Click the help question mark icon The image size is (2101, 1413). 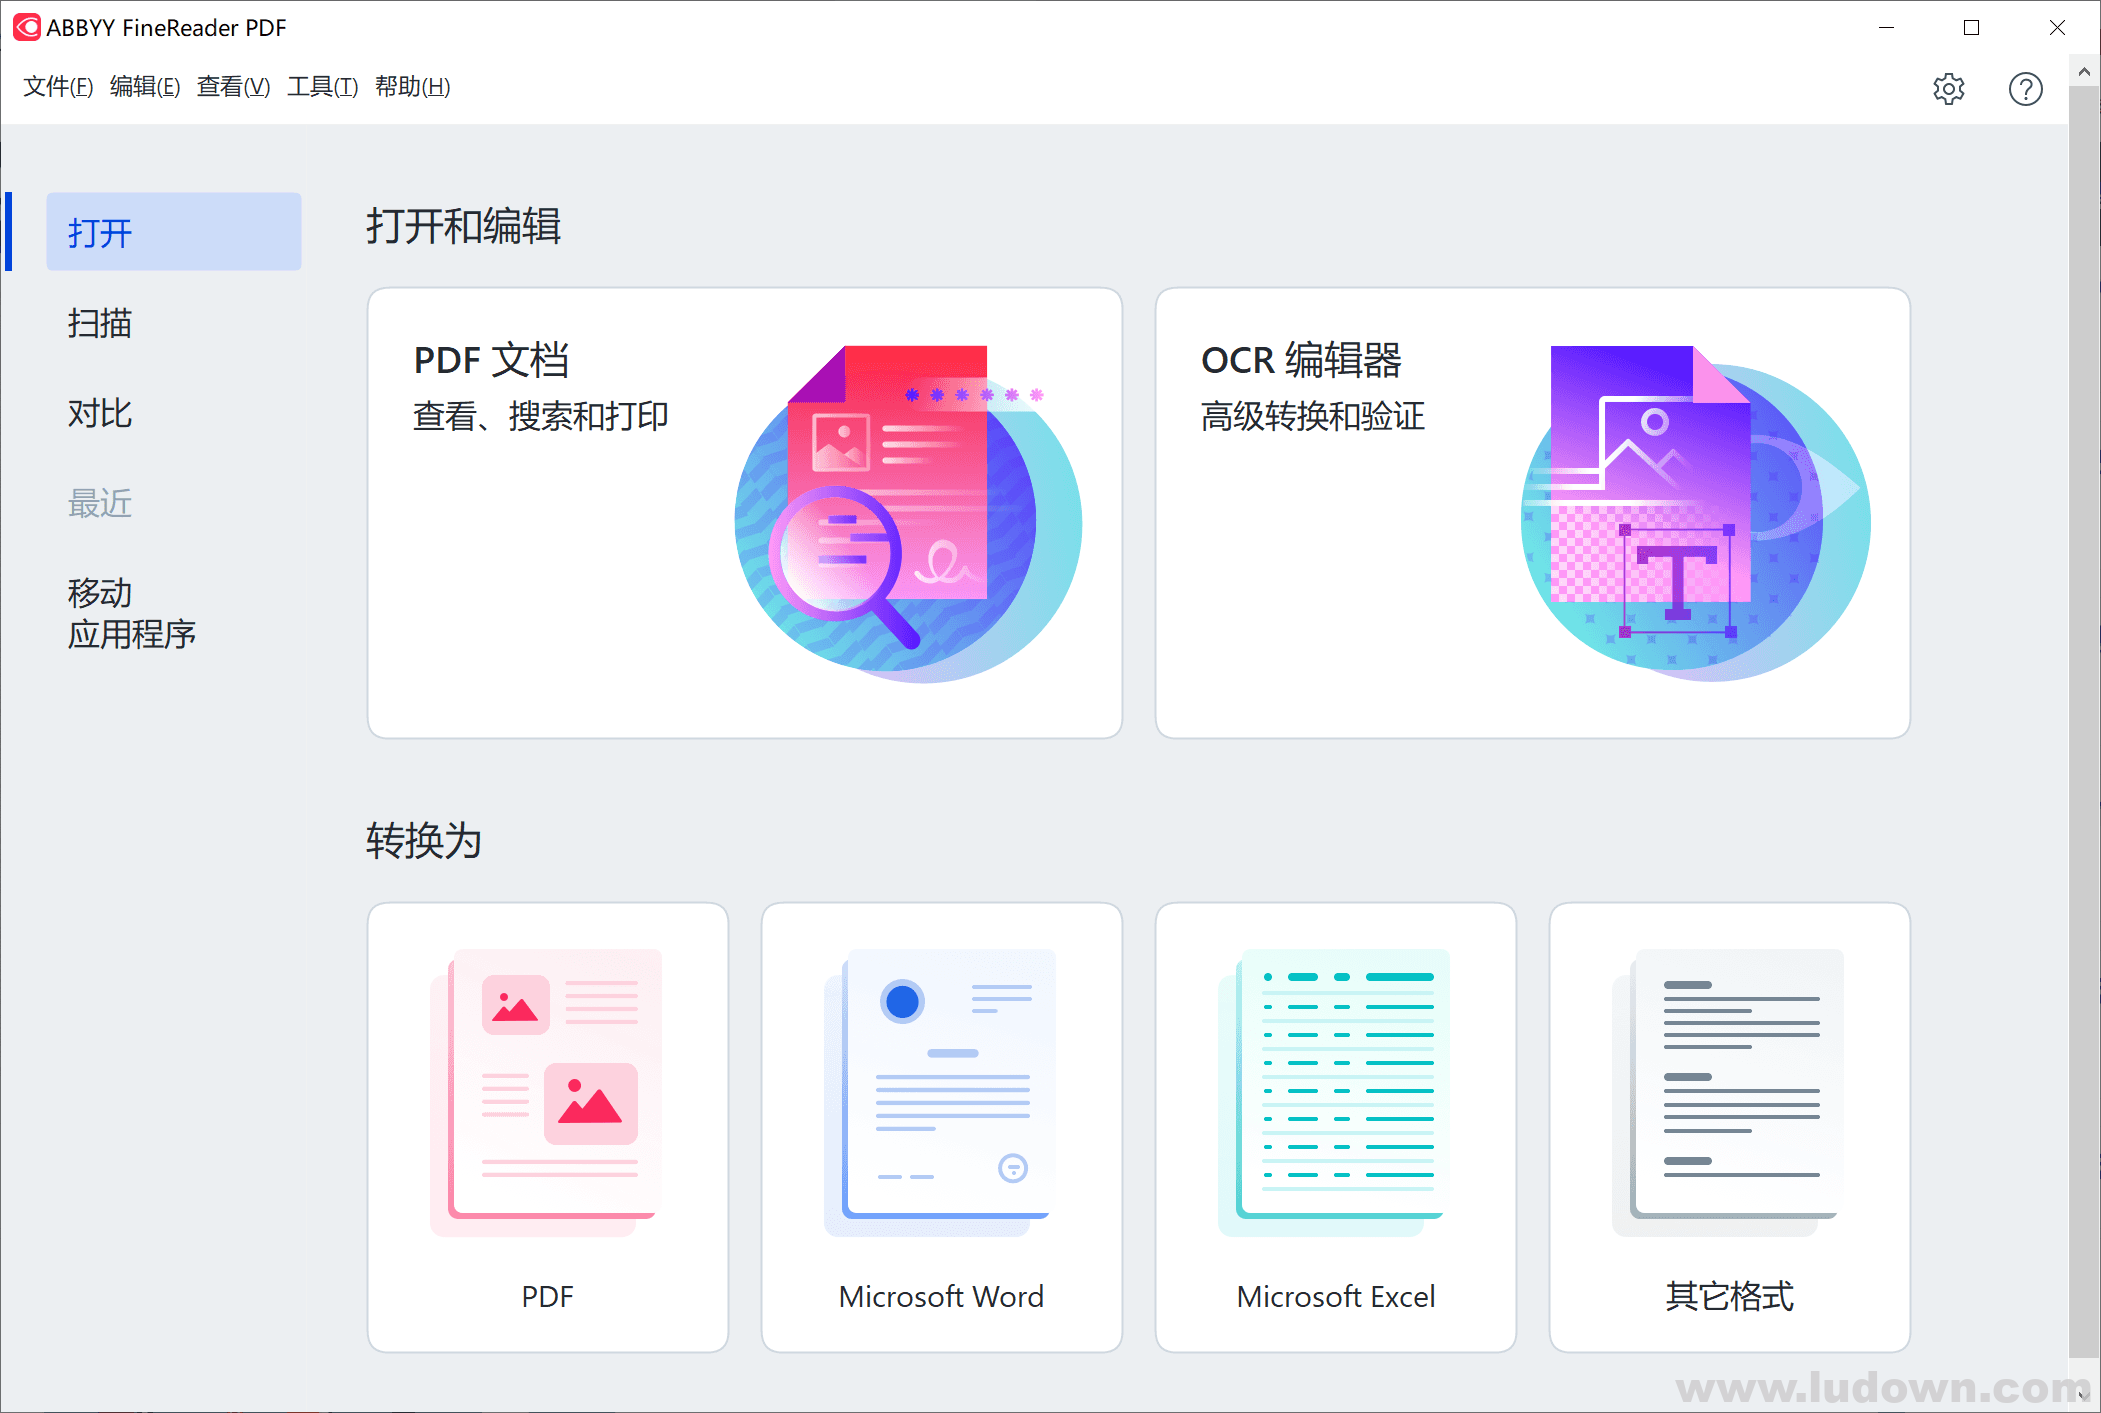[x=2025, y=89]
